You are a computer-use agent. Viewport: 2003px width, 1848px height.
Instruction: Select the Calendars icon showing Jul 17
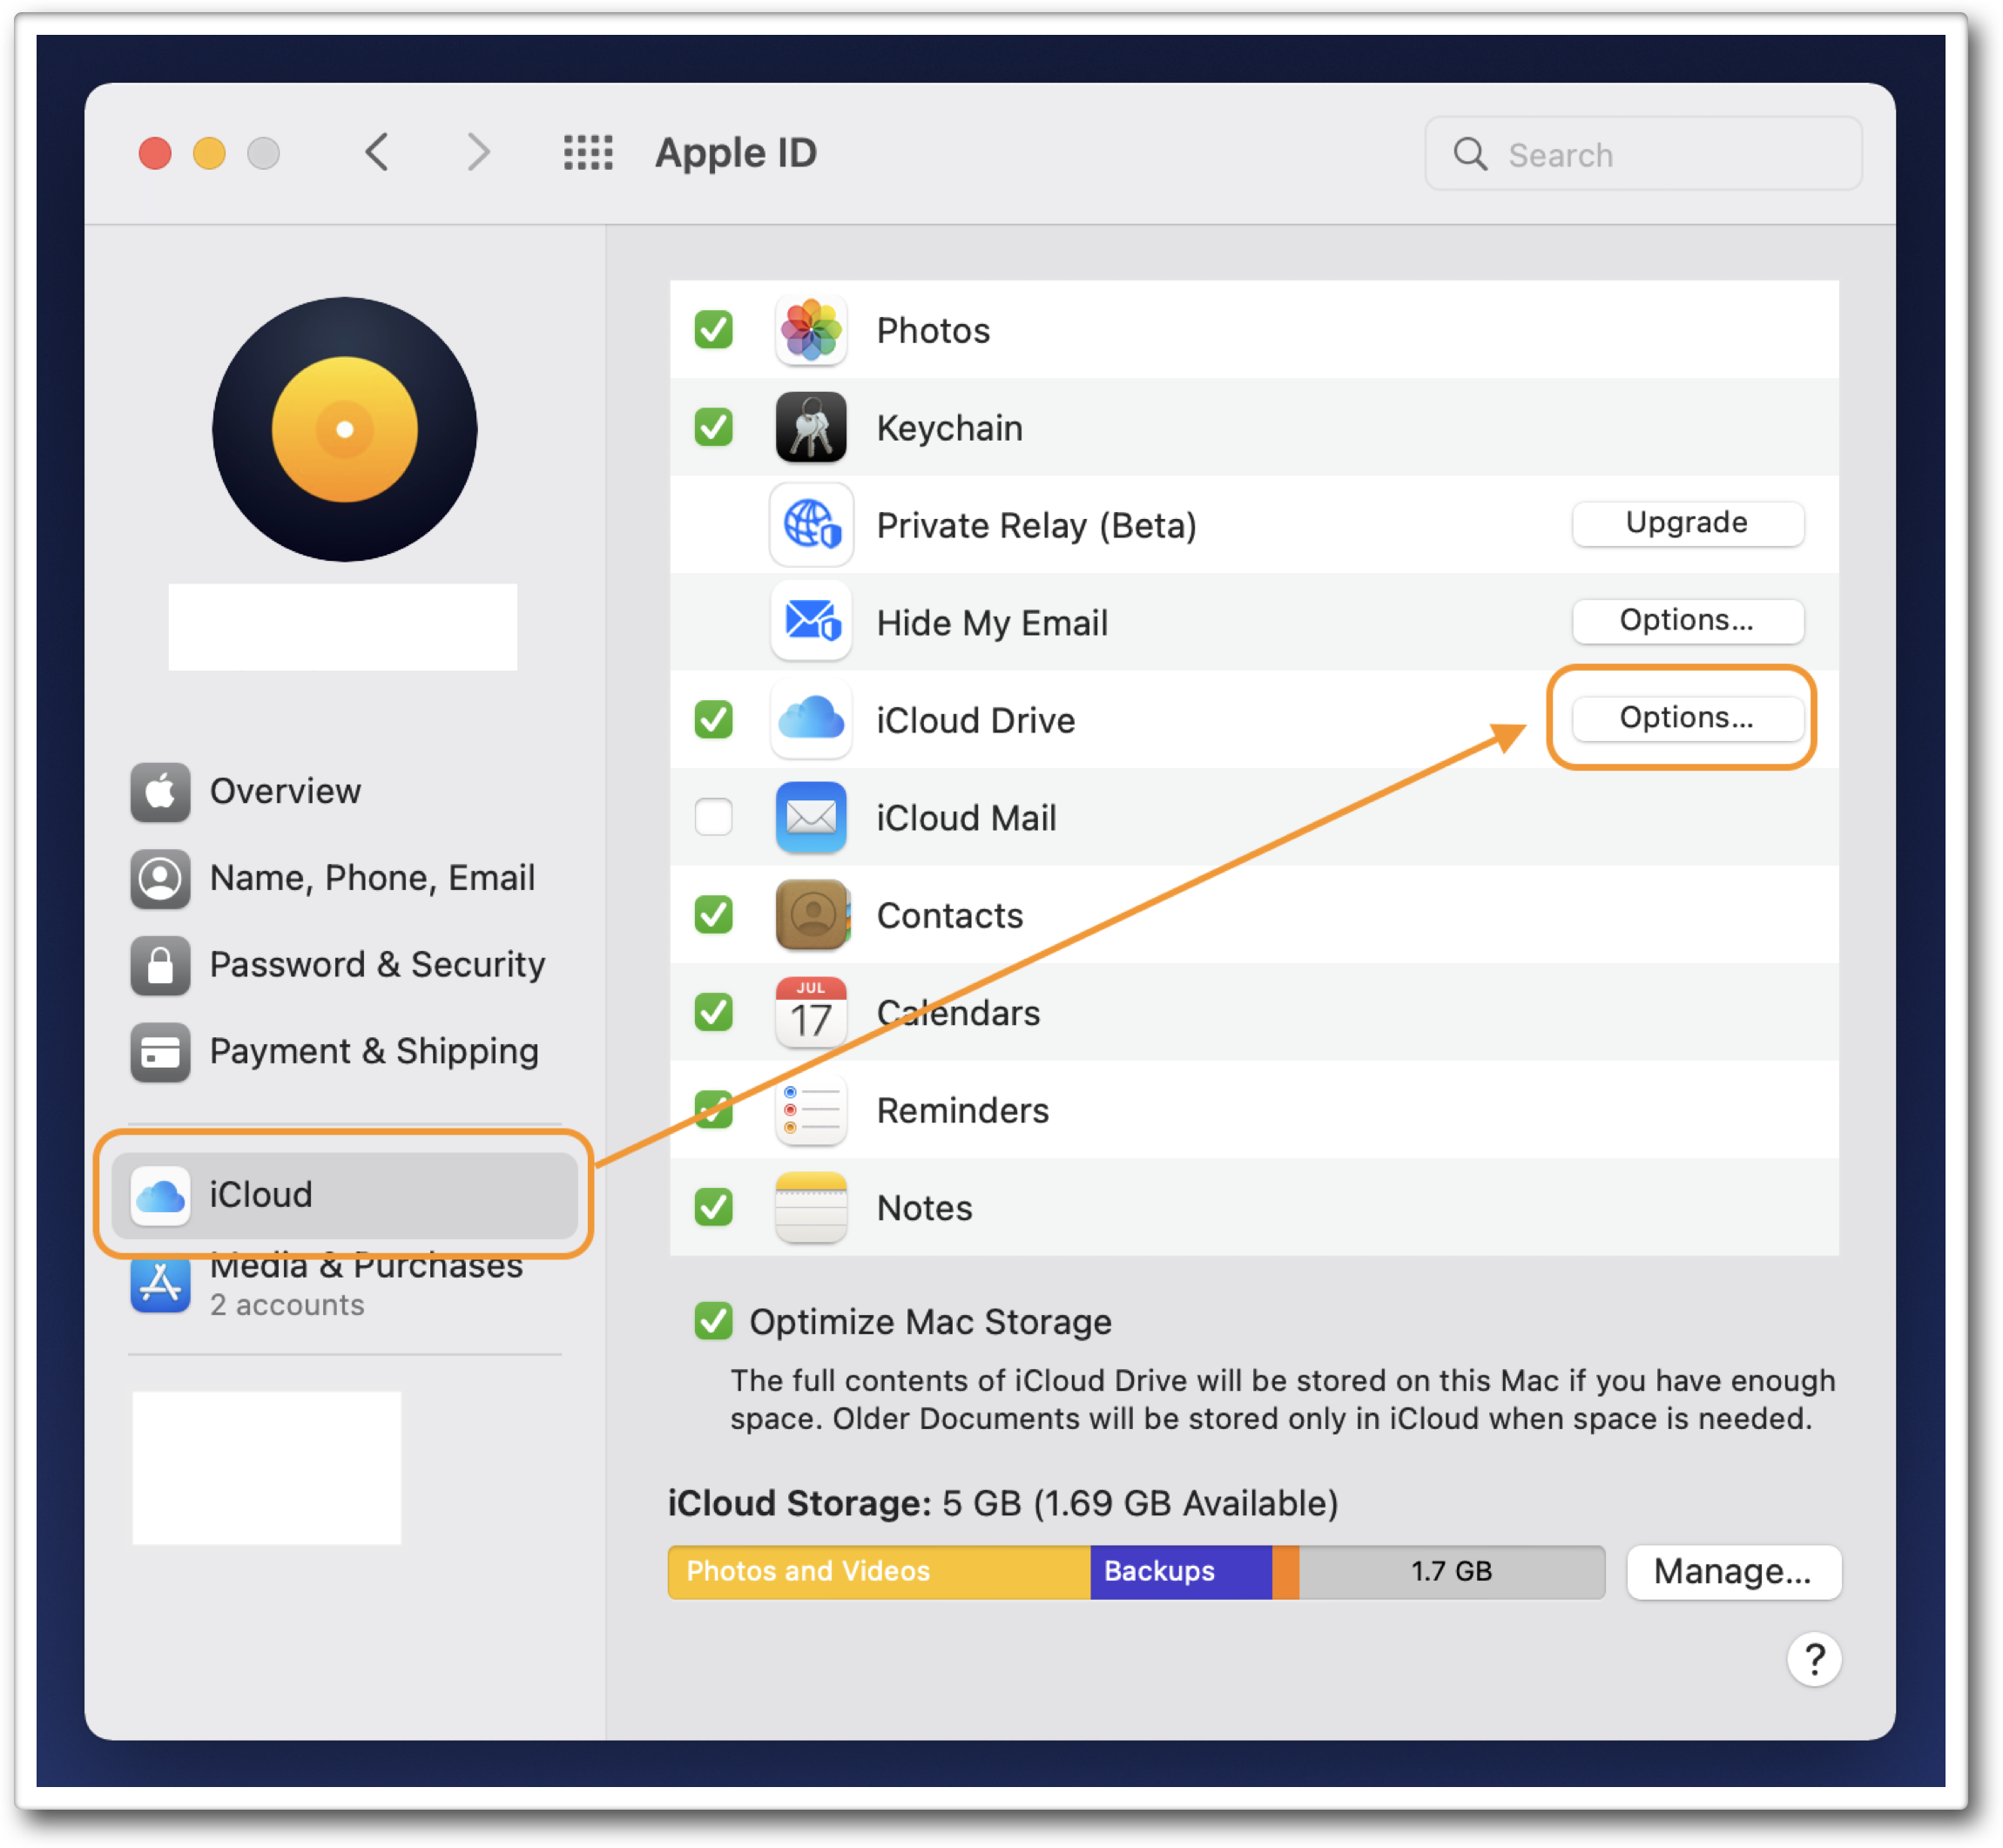click(x=810, y=1012)
